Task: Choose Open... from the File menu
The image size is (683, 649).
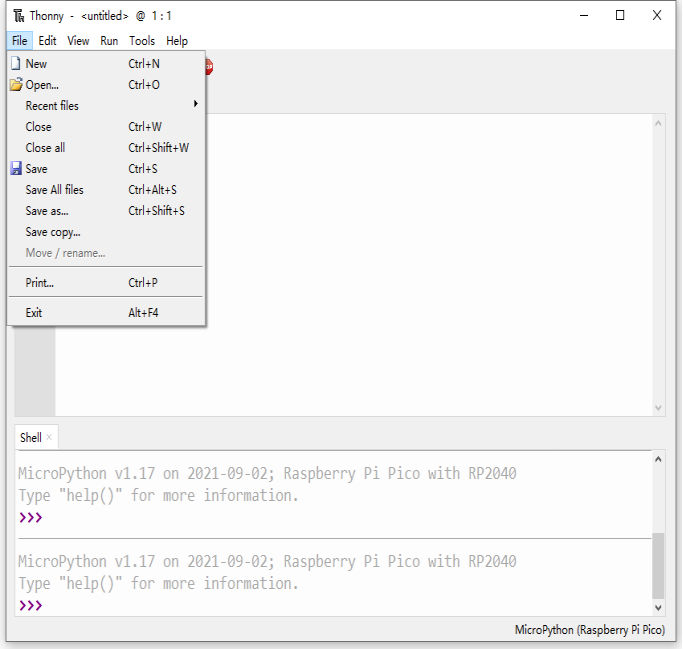Action: pos(106,85)
